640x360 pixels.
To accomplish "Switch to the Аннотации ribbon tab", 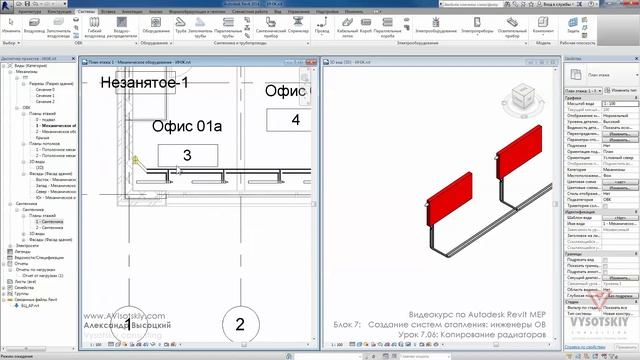I will 132,11.
